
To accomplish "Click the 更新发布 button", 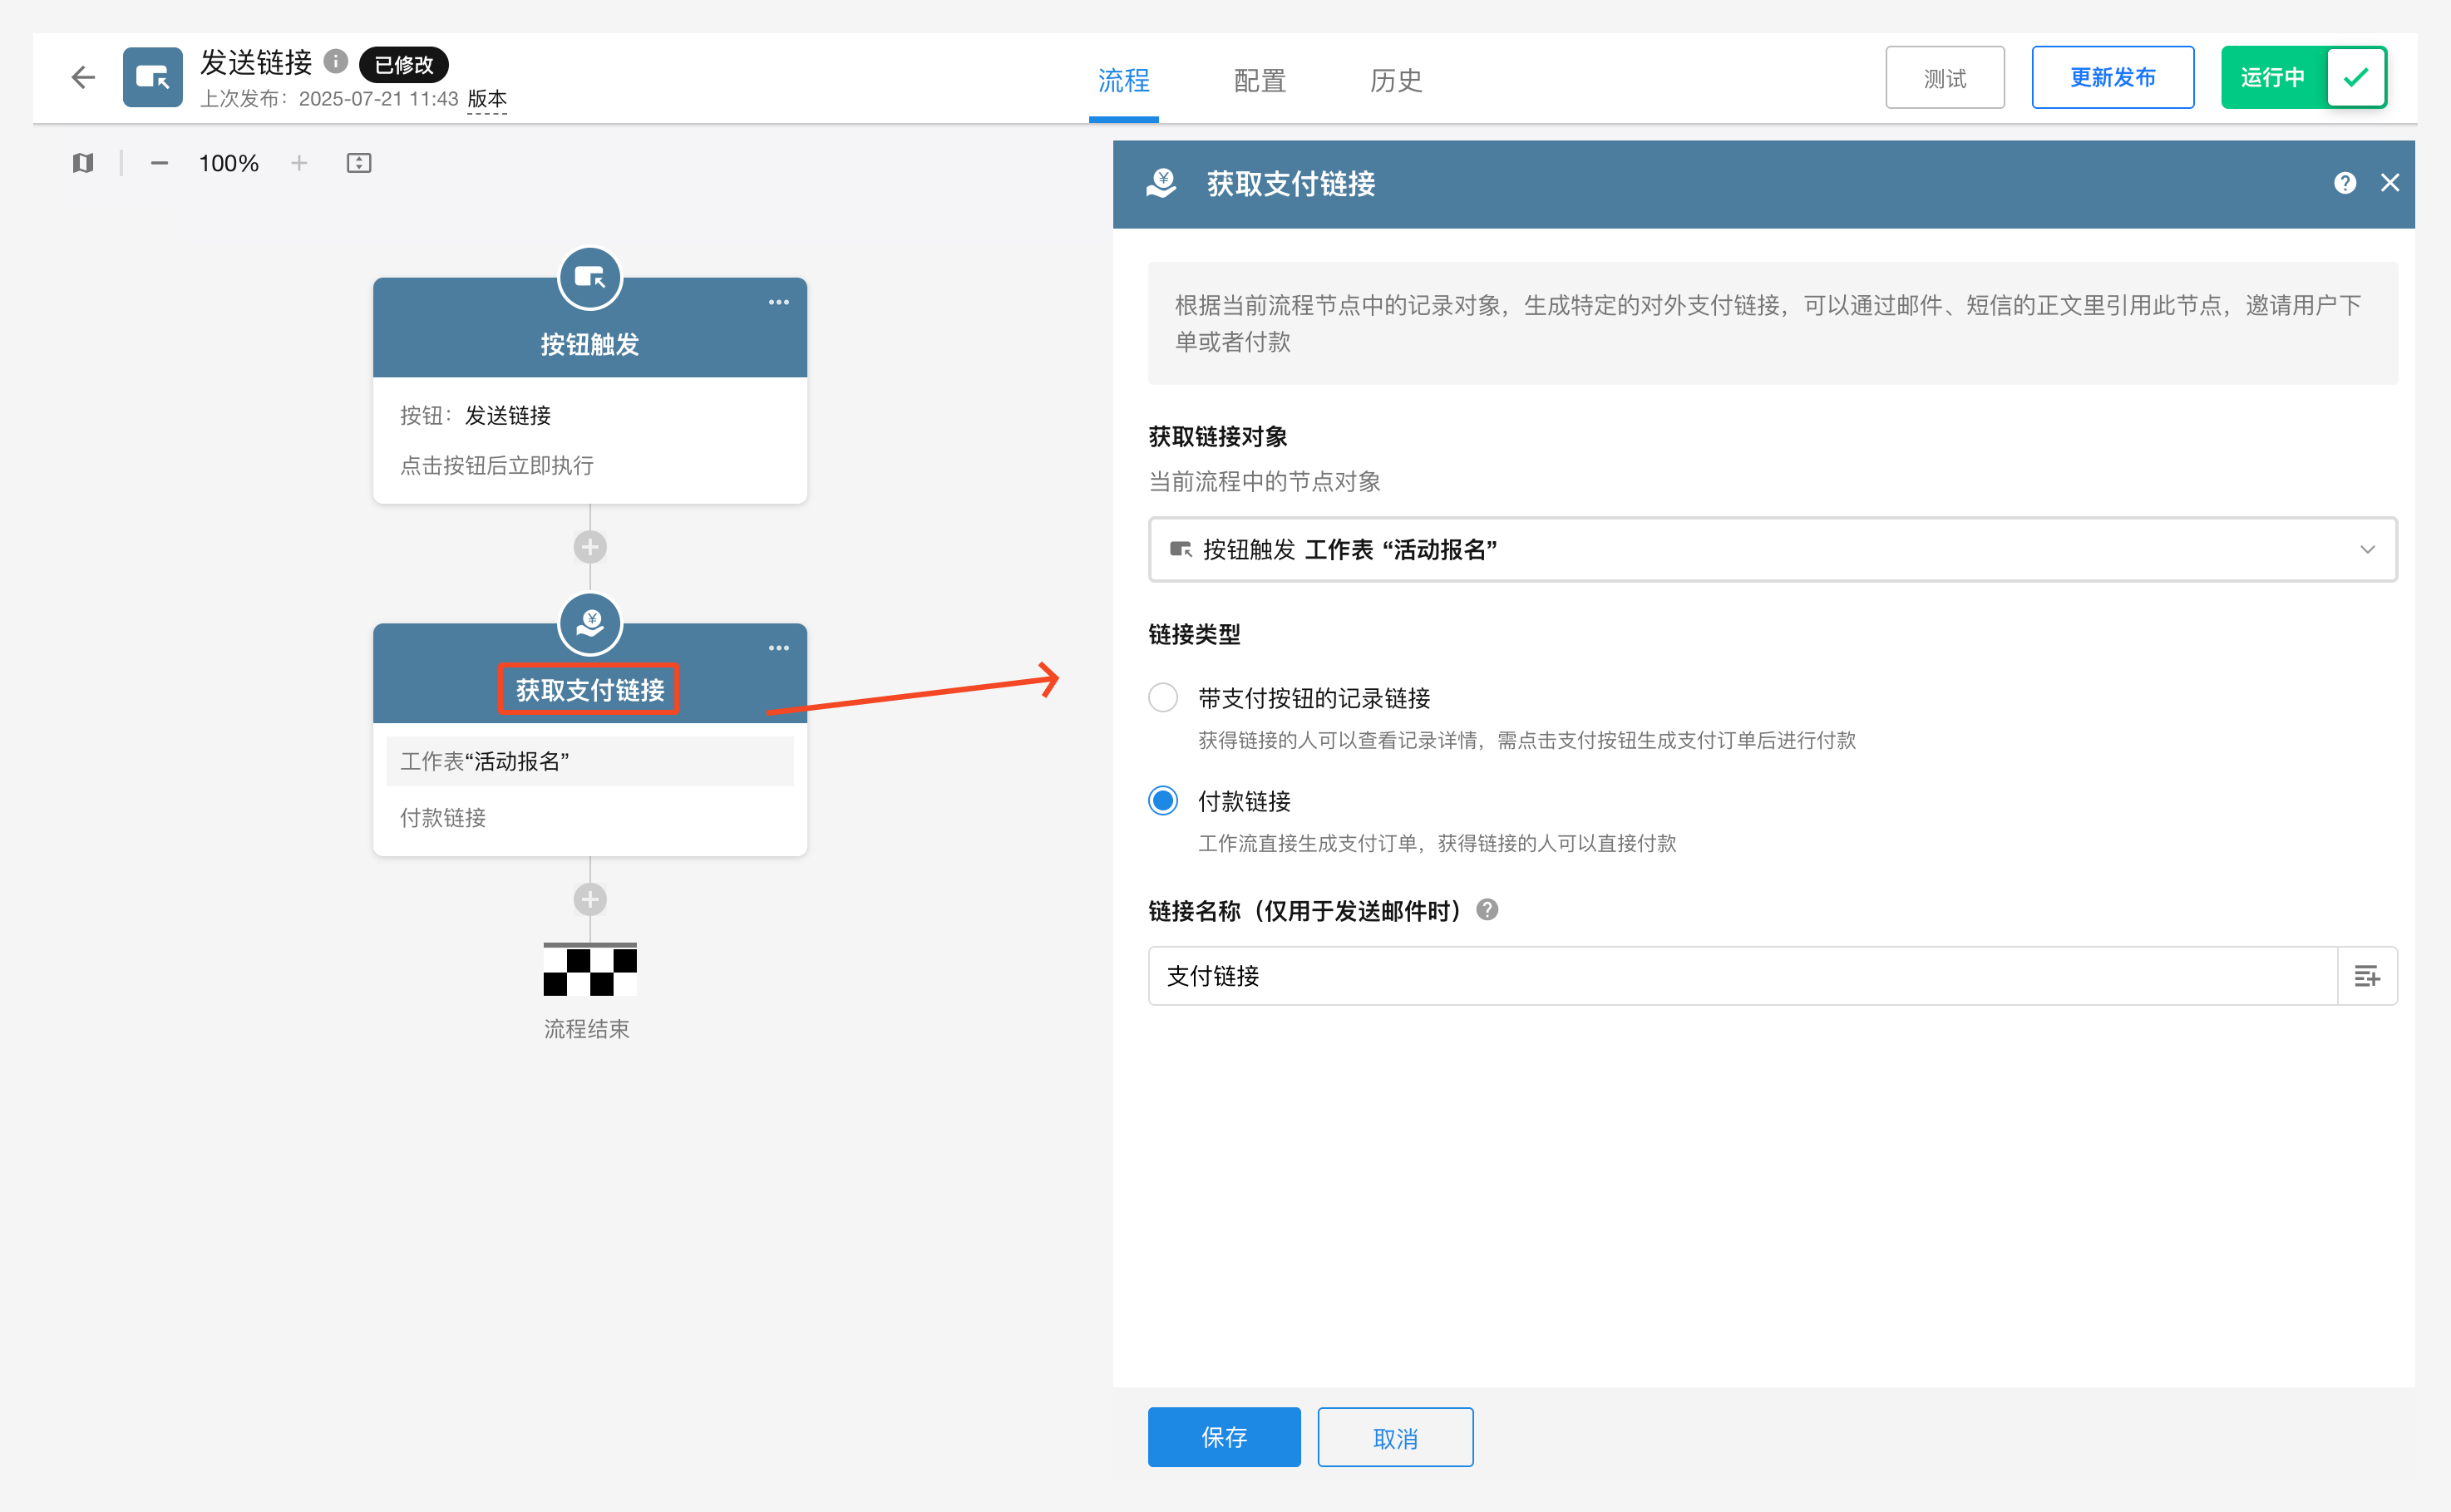I will point(2112,77).
